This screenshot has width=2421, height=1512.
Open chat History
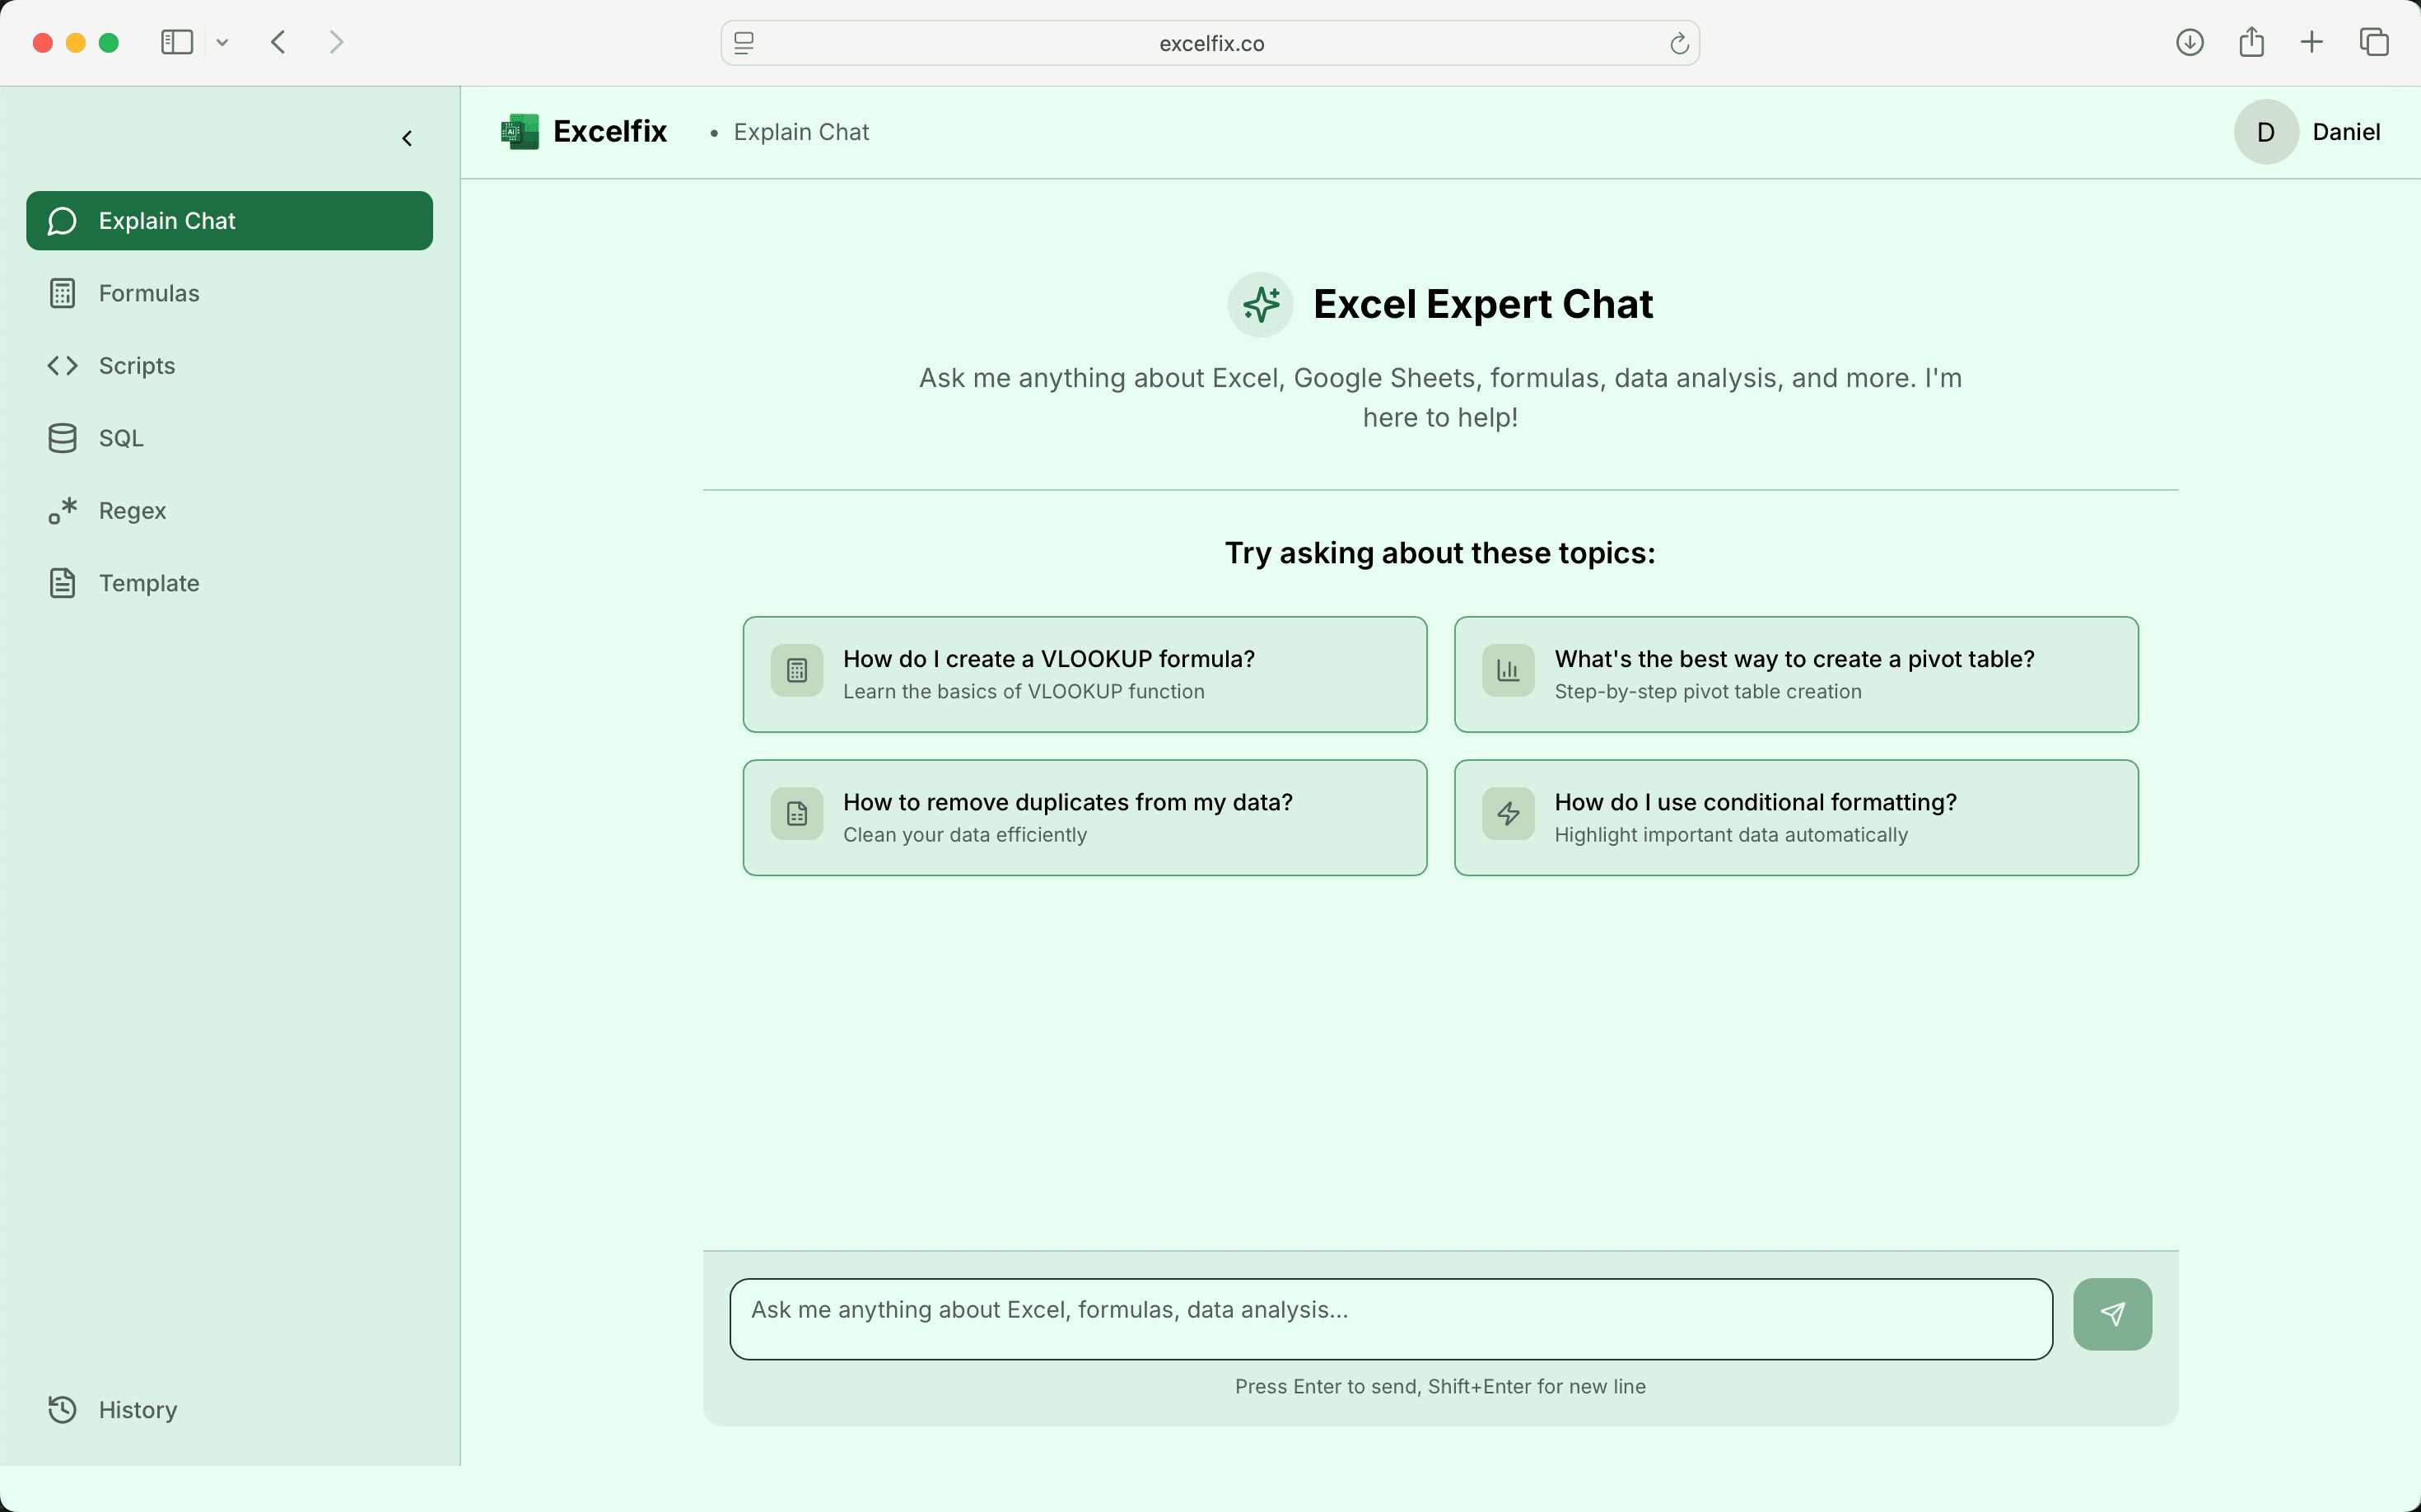click(x=229, y=1410)
